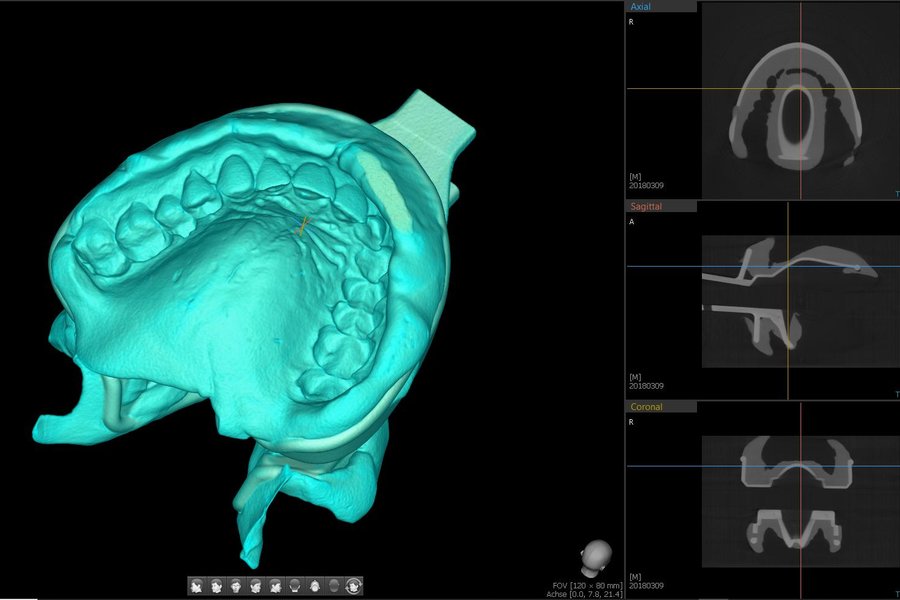This screenshot has width=900, height=600.
Task: Click the rotating head auto-rotate icon
Action: pos(354,586)
